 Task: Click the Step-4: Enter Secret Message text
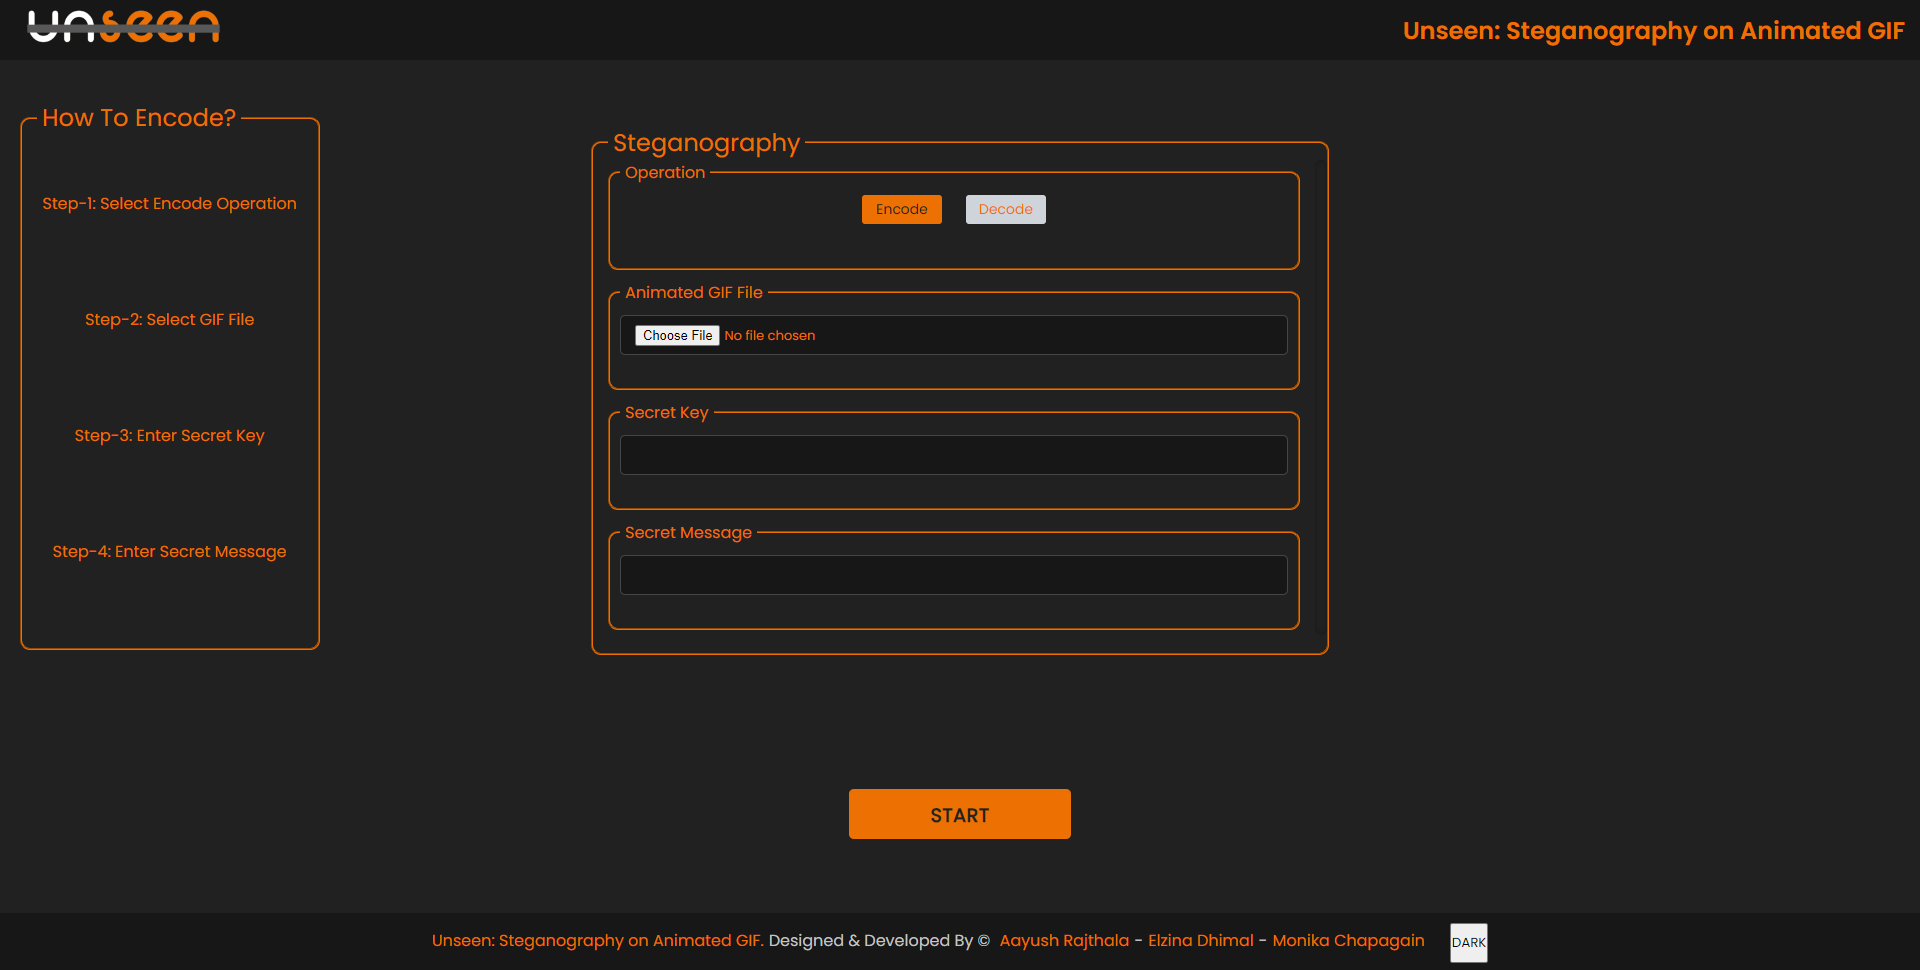coord(169,551)
